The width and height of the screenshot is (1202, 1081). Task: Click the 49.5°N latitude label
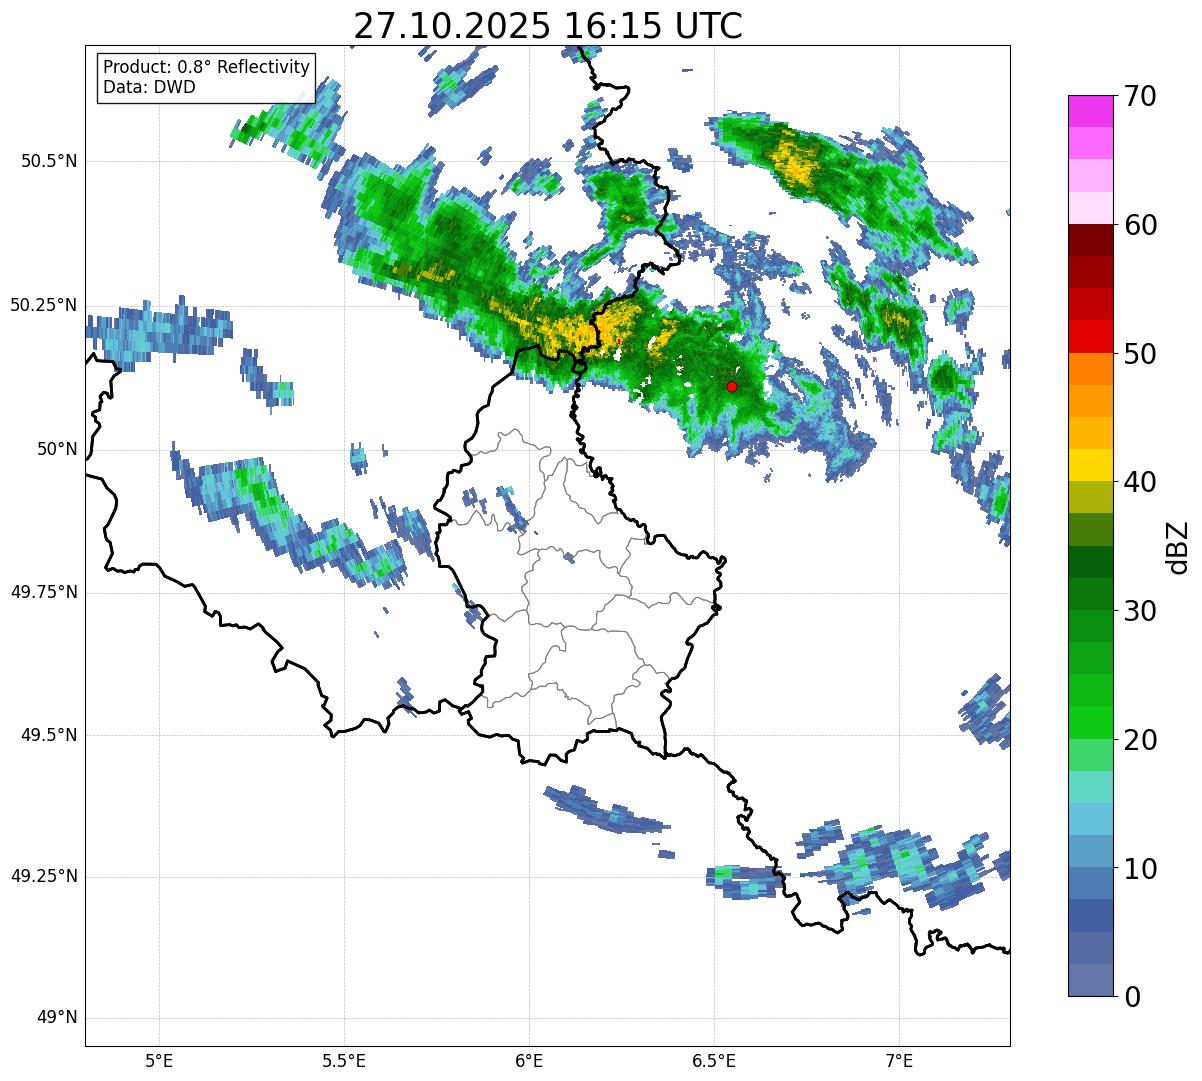point(50,735)
